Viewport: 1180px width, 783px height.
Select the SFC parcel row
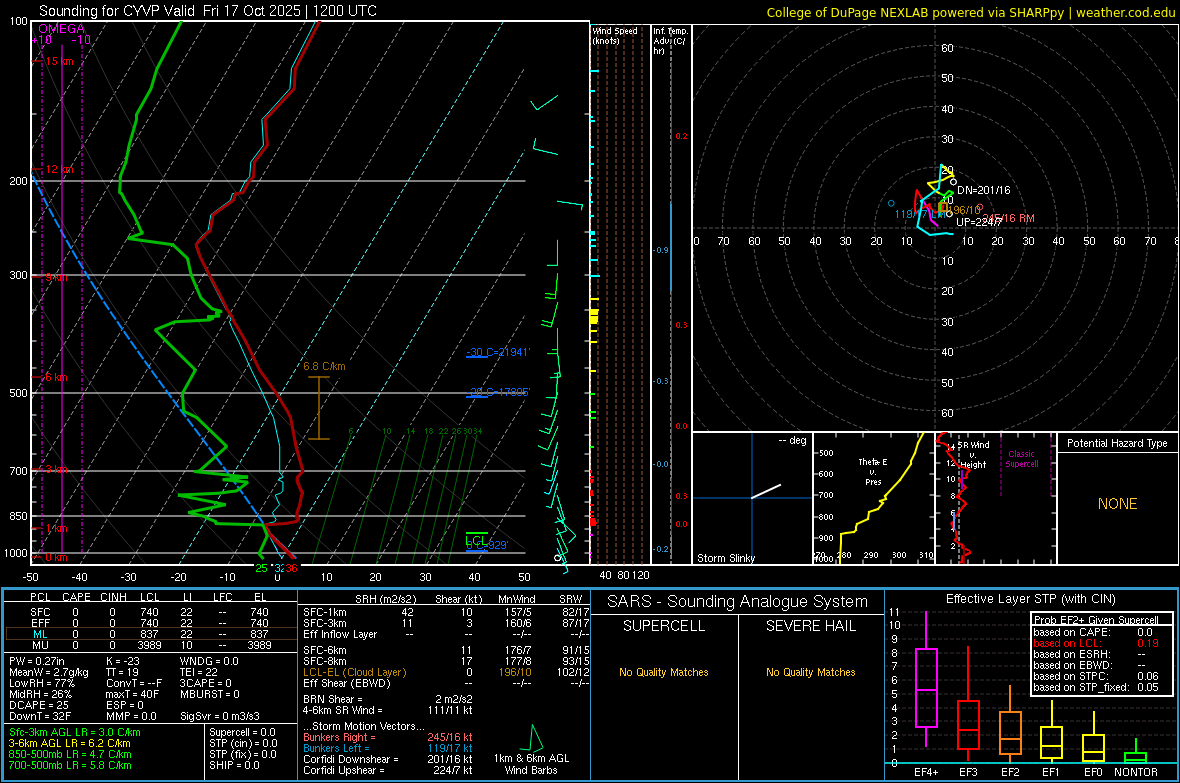pyautogui.click(x=151, y=612)
